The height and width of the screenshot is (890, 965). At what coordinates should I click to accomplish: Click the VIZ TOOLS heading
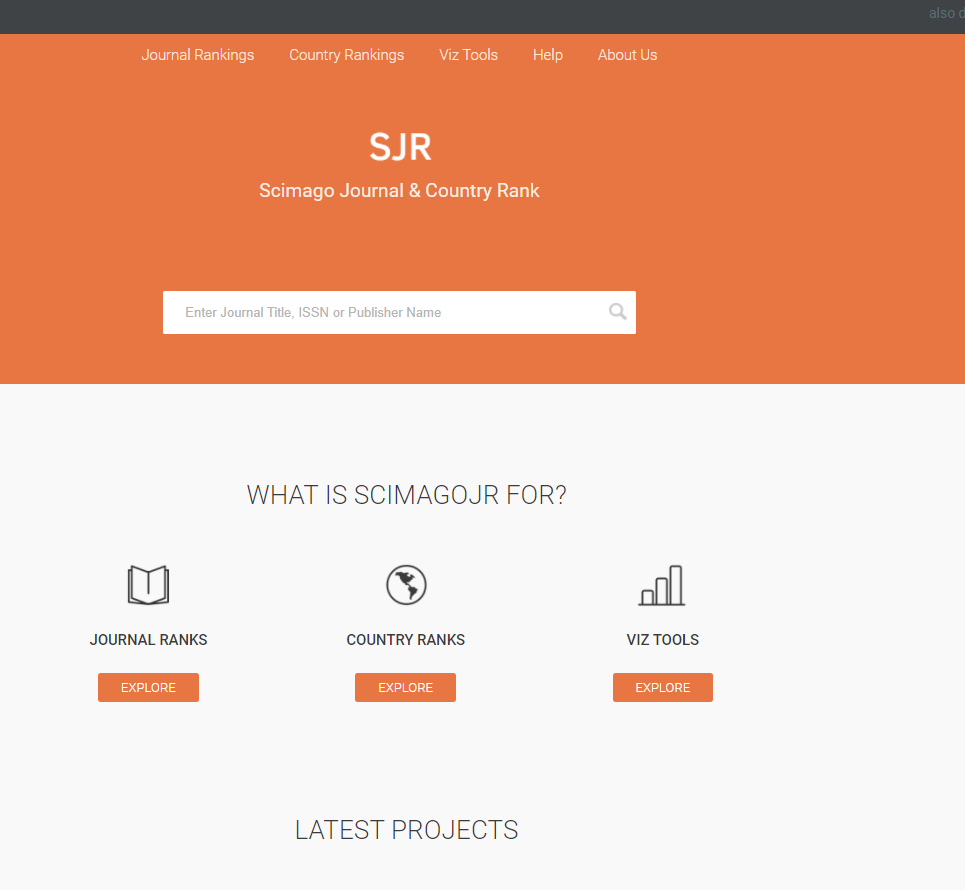(663, 640)
